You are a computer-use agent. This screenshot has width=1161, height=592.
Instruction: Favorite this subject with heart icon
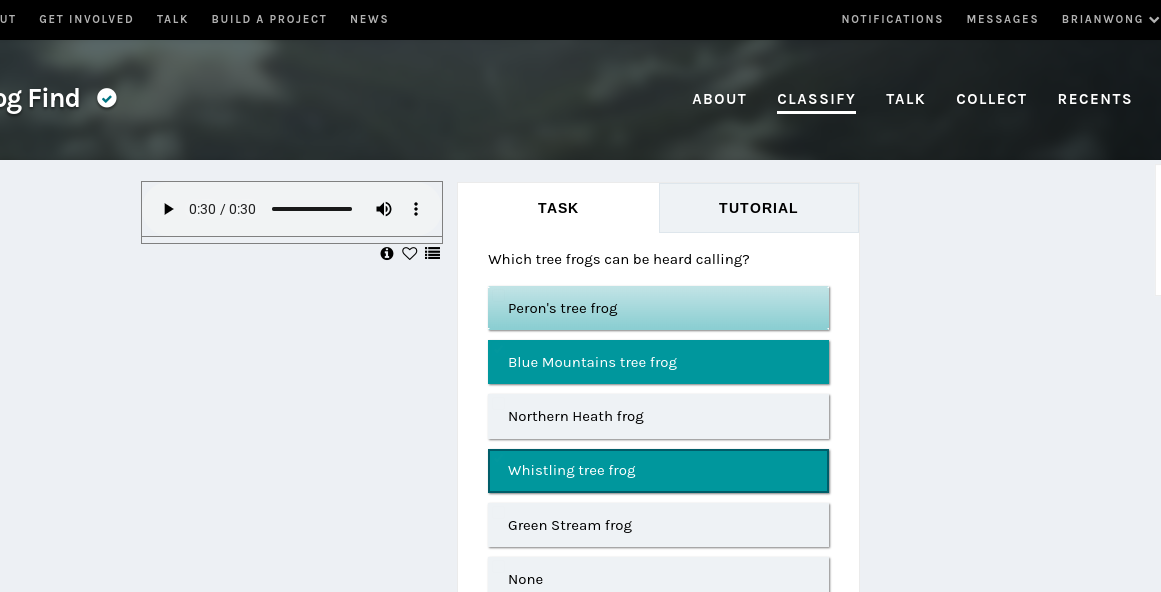(x=409, y=254)
